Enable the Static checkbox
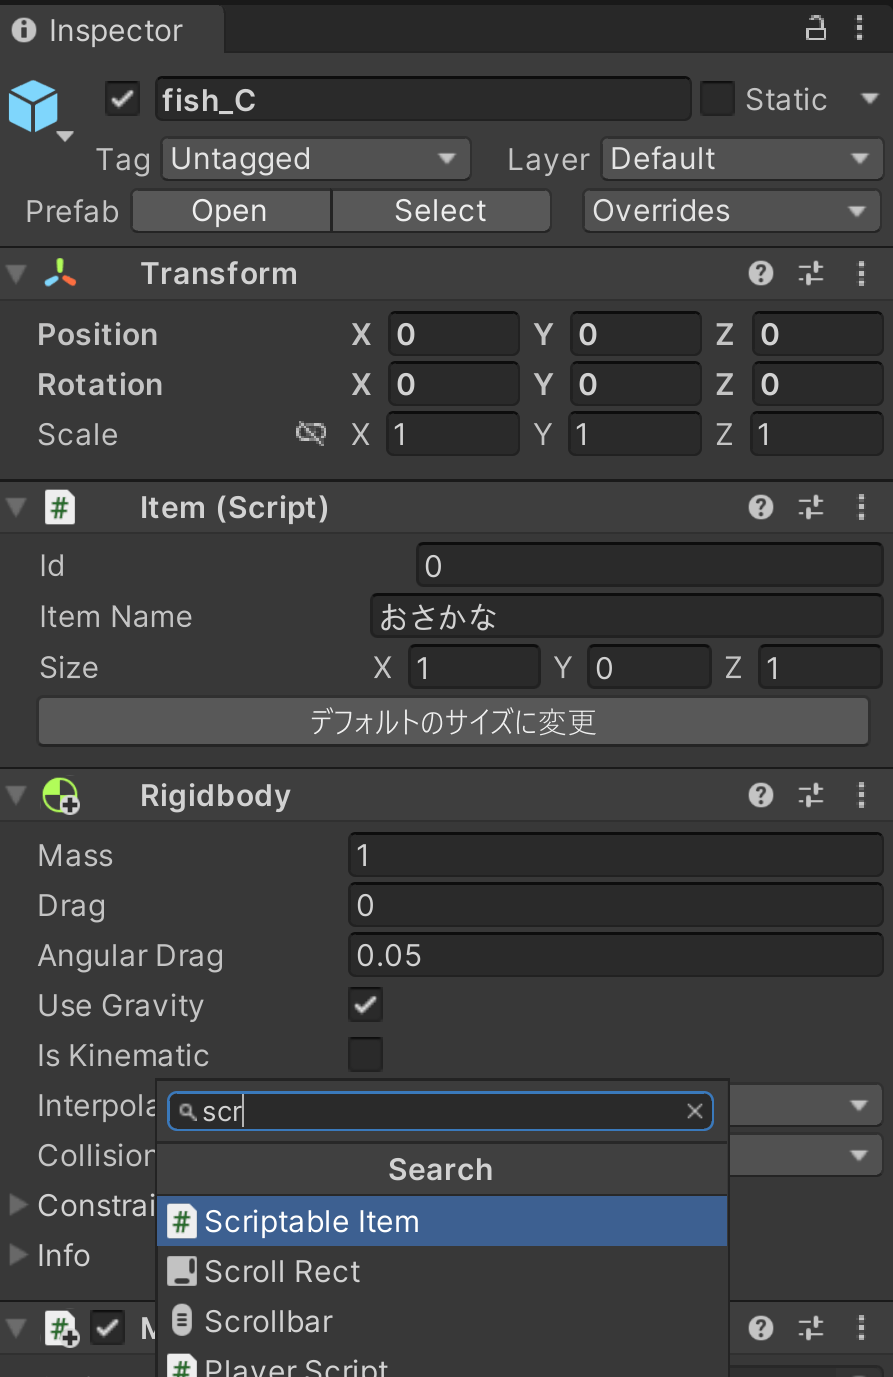Image resolution: width=893 pixels, height=1377 pixels. [717, 99]
